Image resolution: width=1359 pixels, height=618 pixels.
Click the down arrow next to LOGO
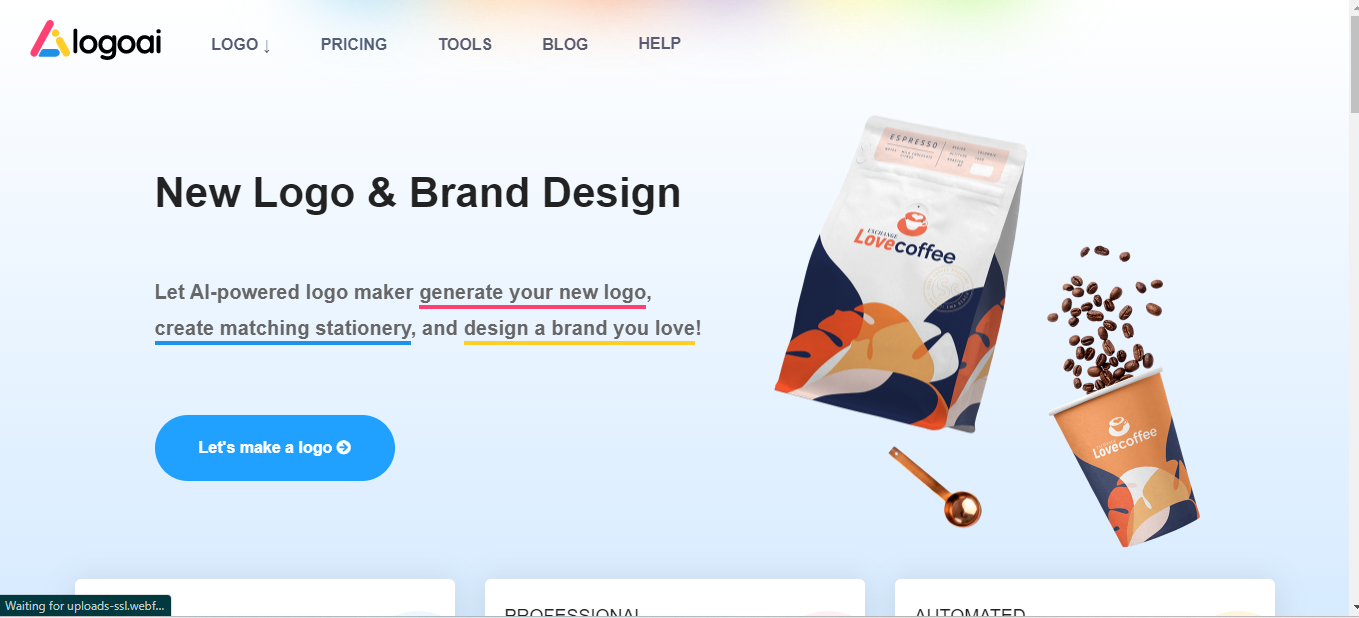point(267,45)
